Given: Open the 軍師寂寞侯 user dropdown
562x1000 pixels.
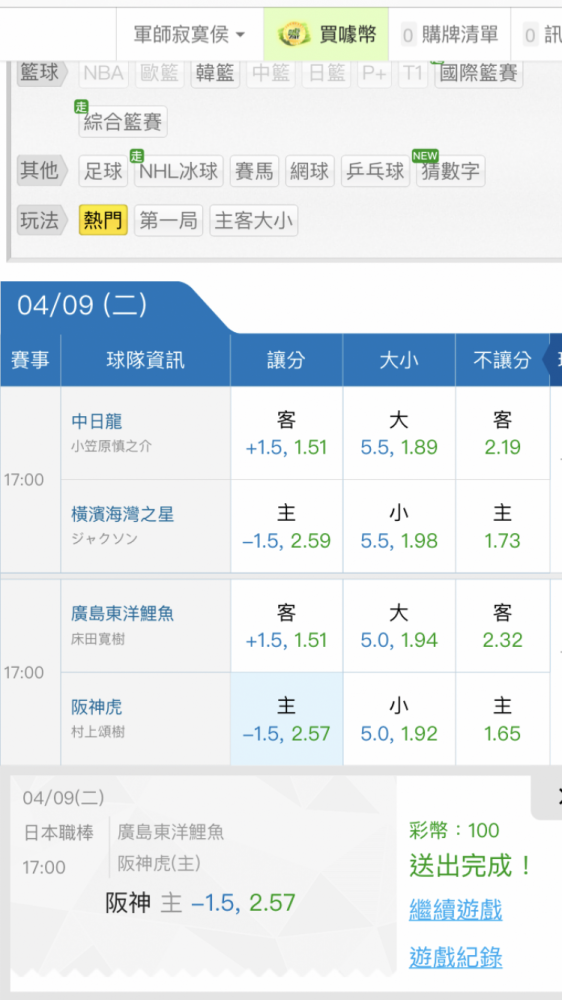Looking at the screenshot, I should 189,34.
